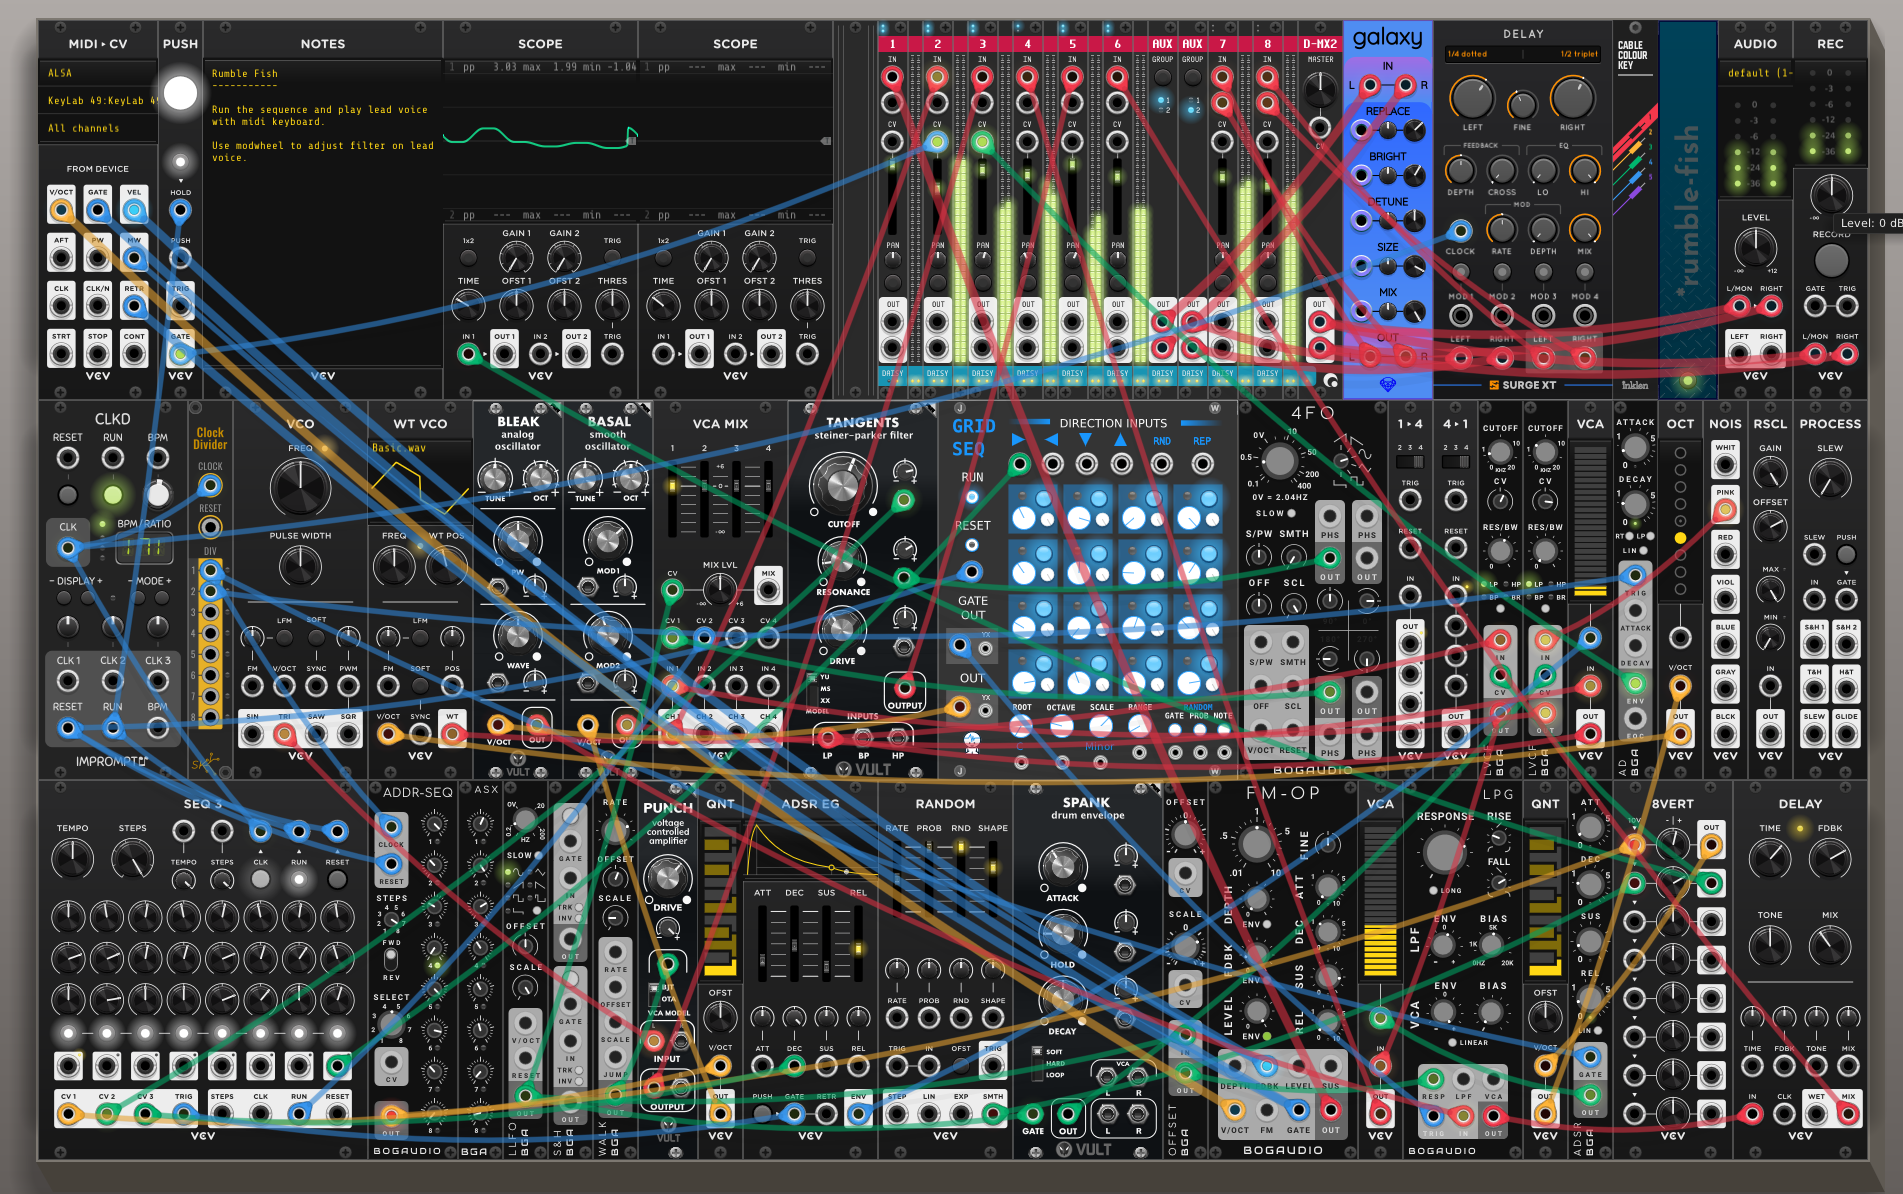Open the All channels selector
The image size is (1903, 1194).
pos(99,128)
